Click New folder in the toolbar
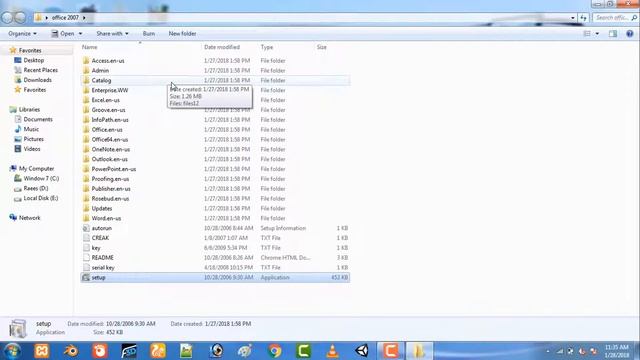The width and height of the screenshot is (640, 360). pyautogui.click(x=182, y=33)
